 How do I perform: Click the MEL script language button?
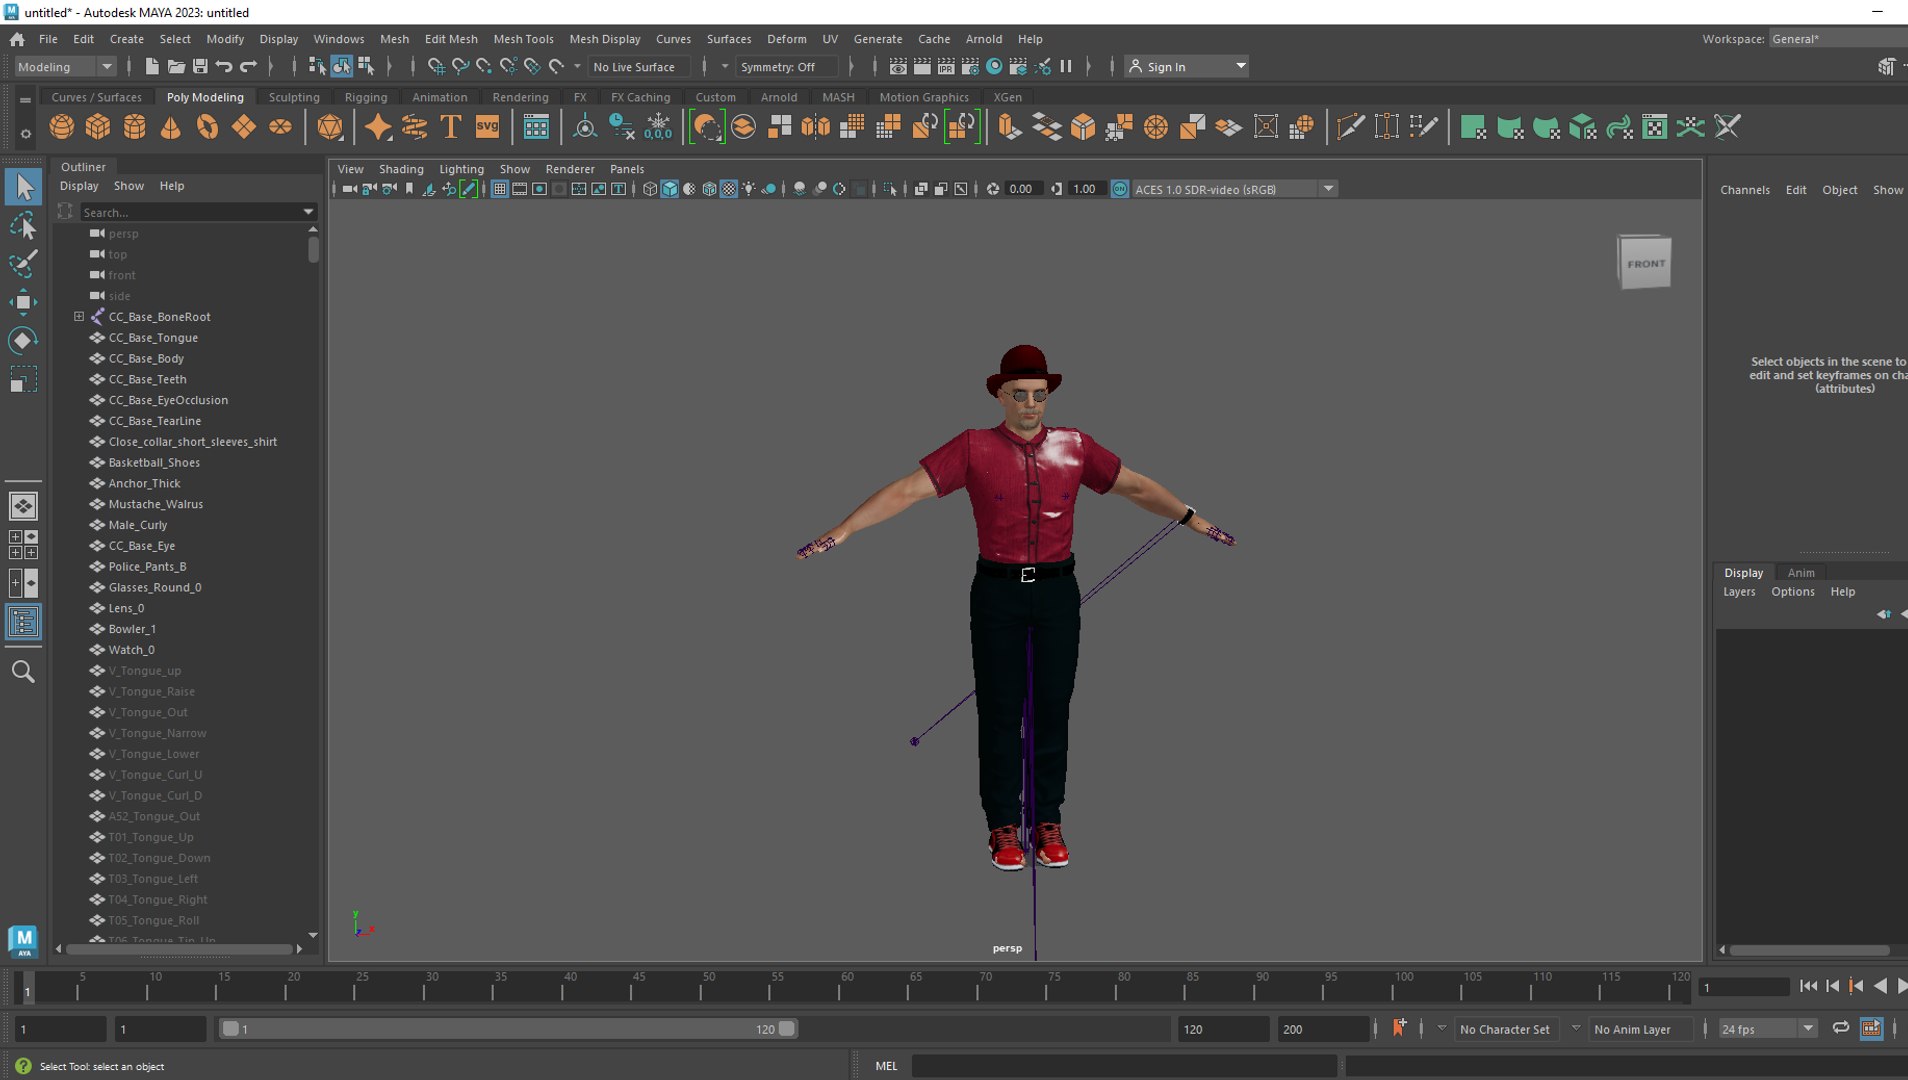[x=886, y=1065]
